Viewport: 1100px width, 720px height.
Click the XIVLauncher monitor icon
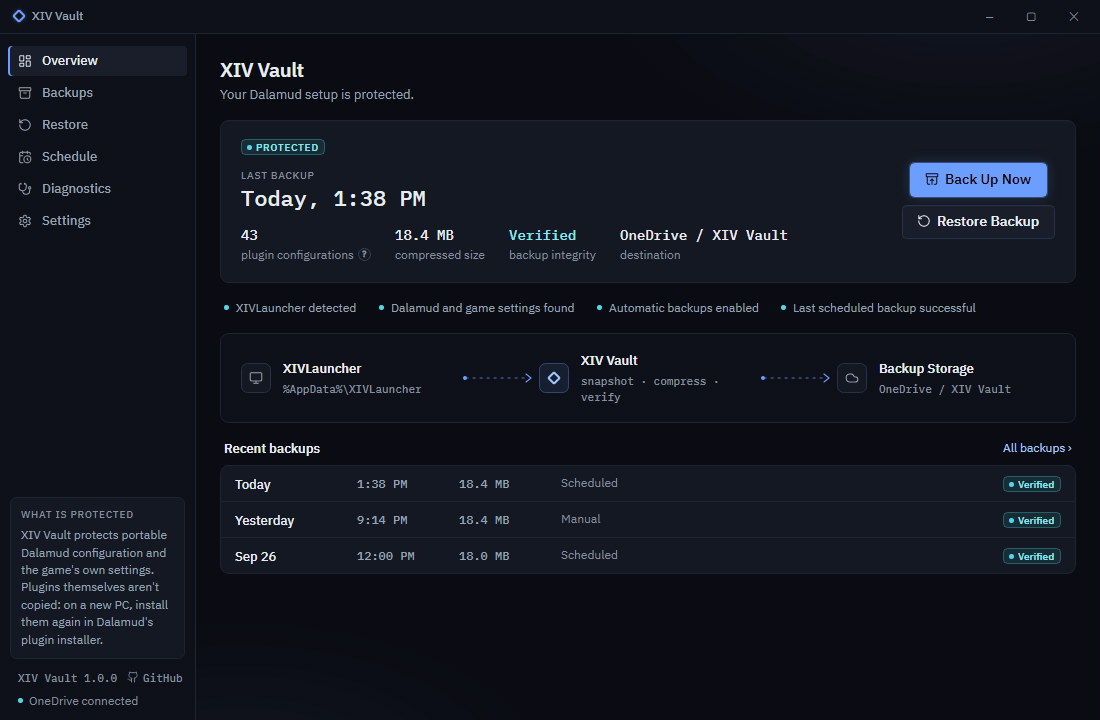pos(256,378)
